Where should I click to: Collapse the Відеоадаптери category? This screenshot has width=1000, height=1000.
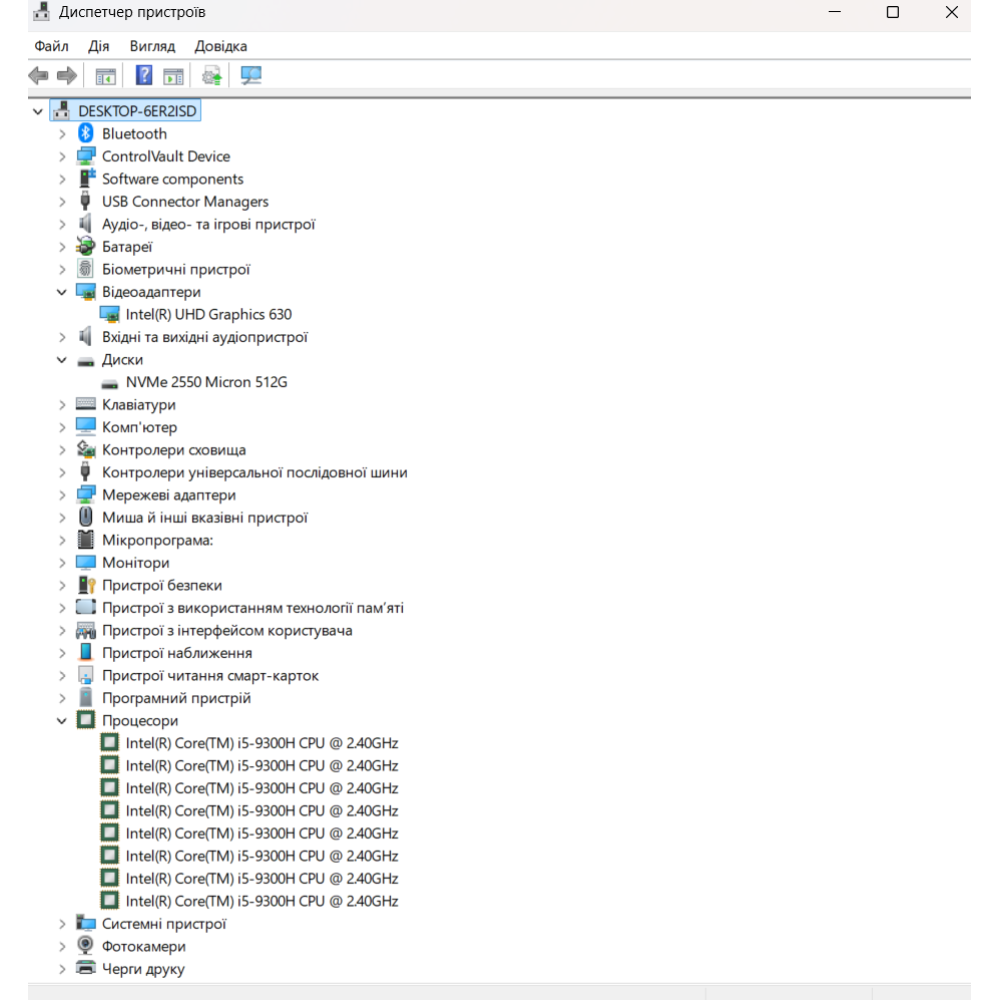tap(62, 292)
